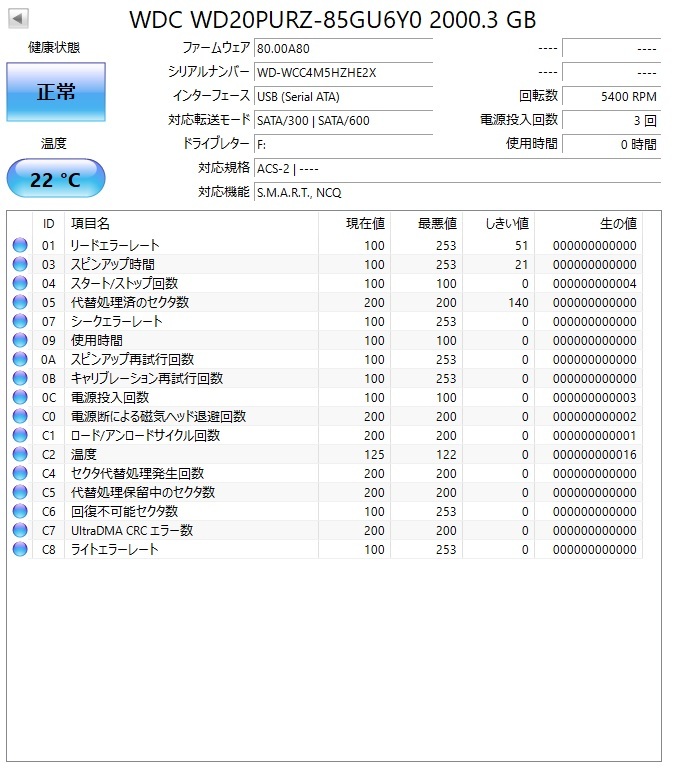Click the 生の値 column header

pos(588,223)
